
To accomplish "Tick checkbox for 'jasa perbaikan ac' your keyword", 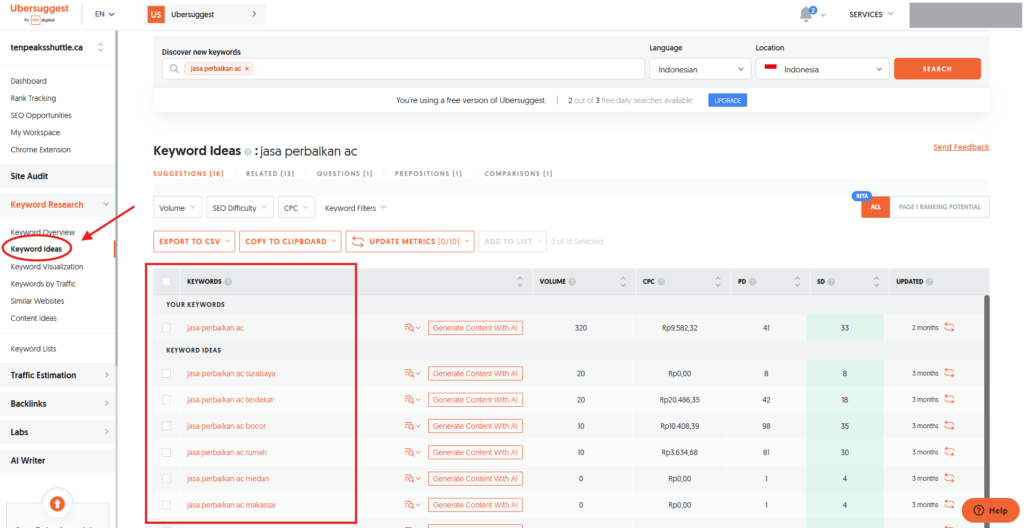I will [167, 328].
